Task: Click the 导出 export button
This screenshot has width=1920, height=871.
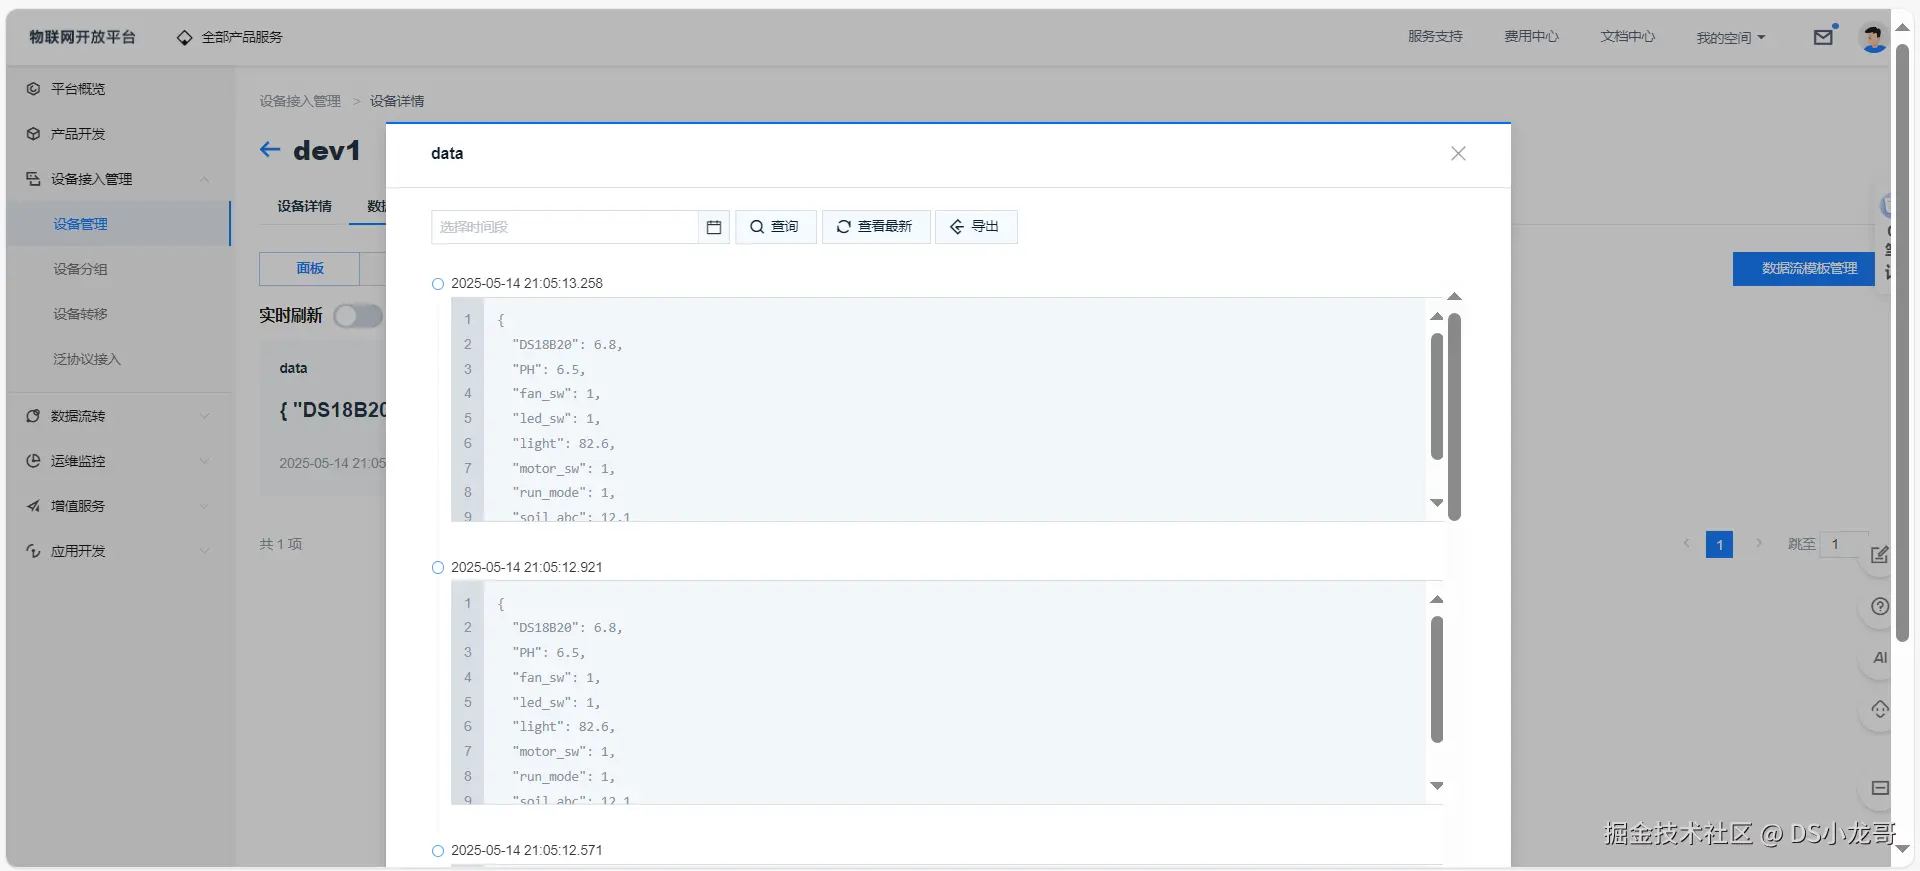Action: click(x=975, y=227)
